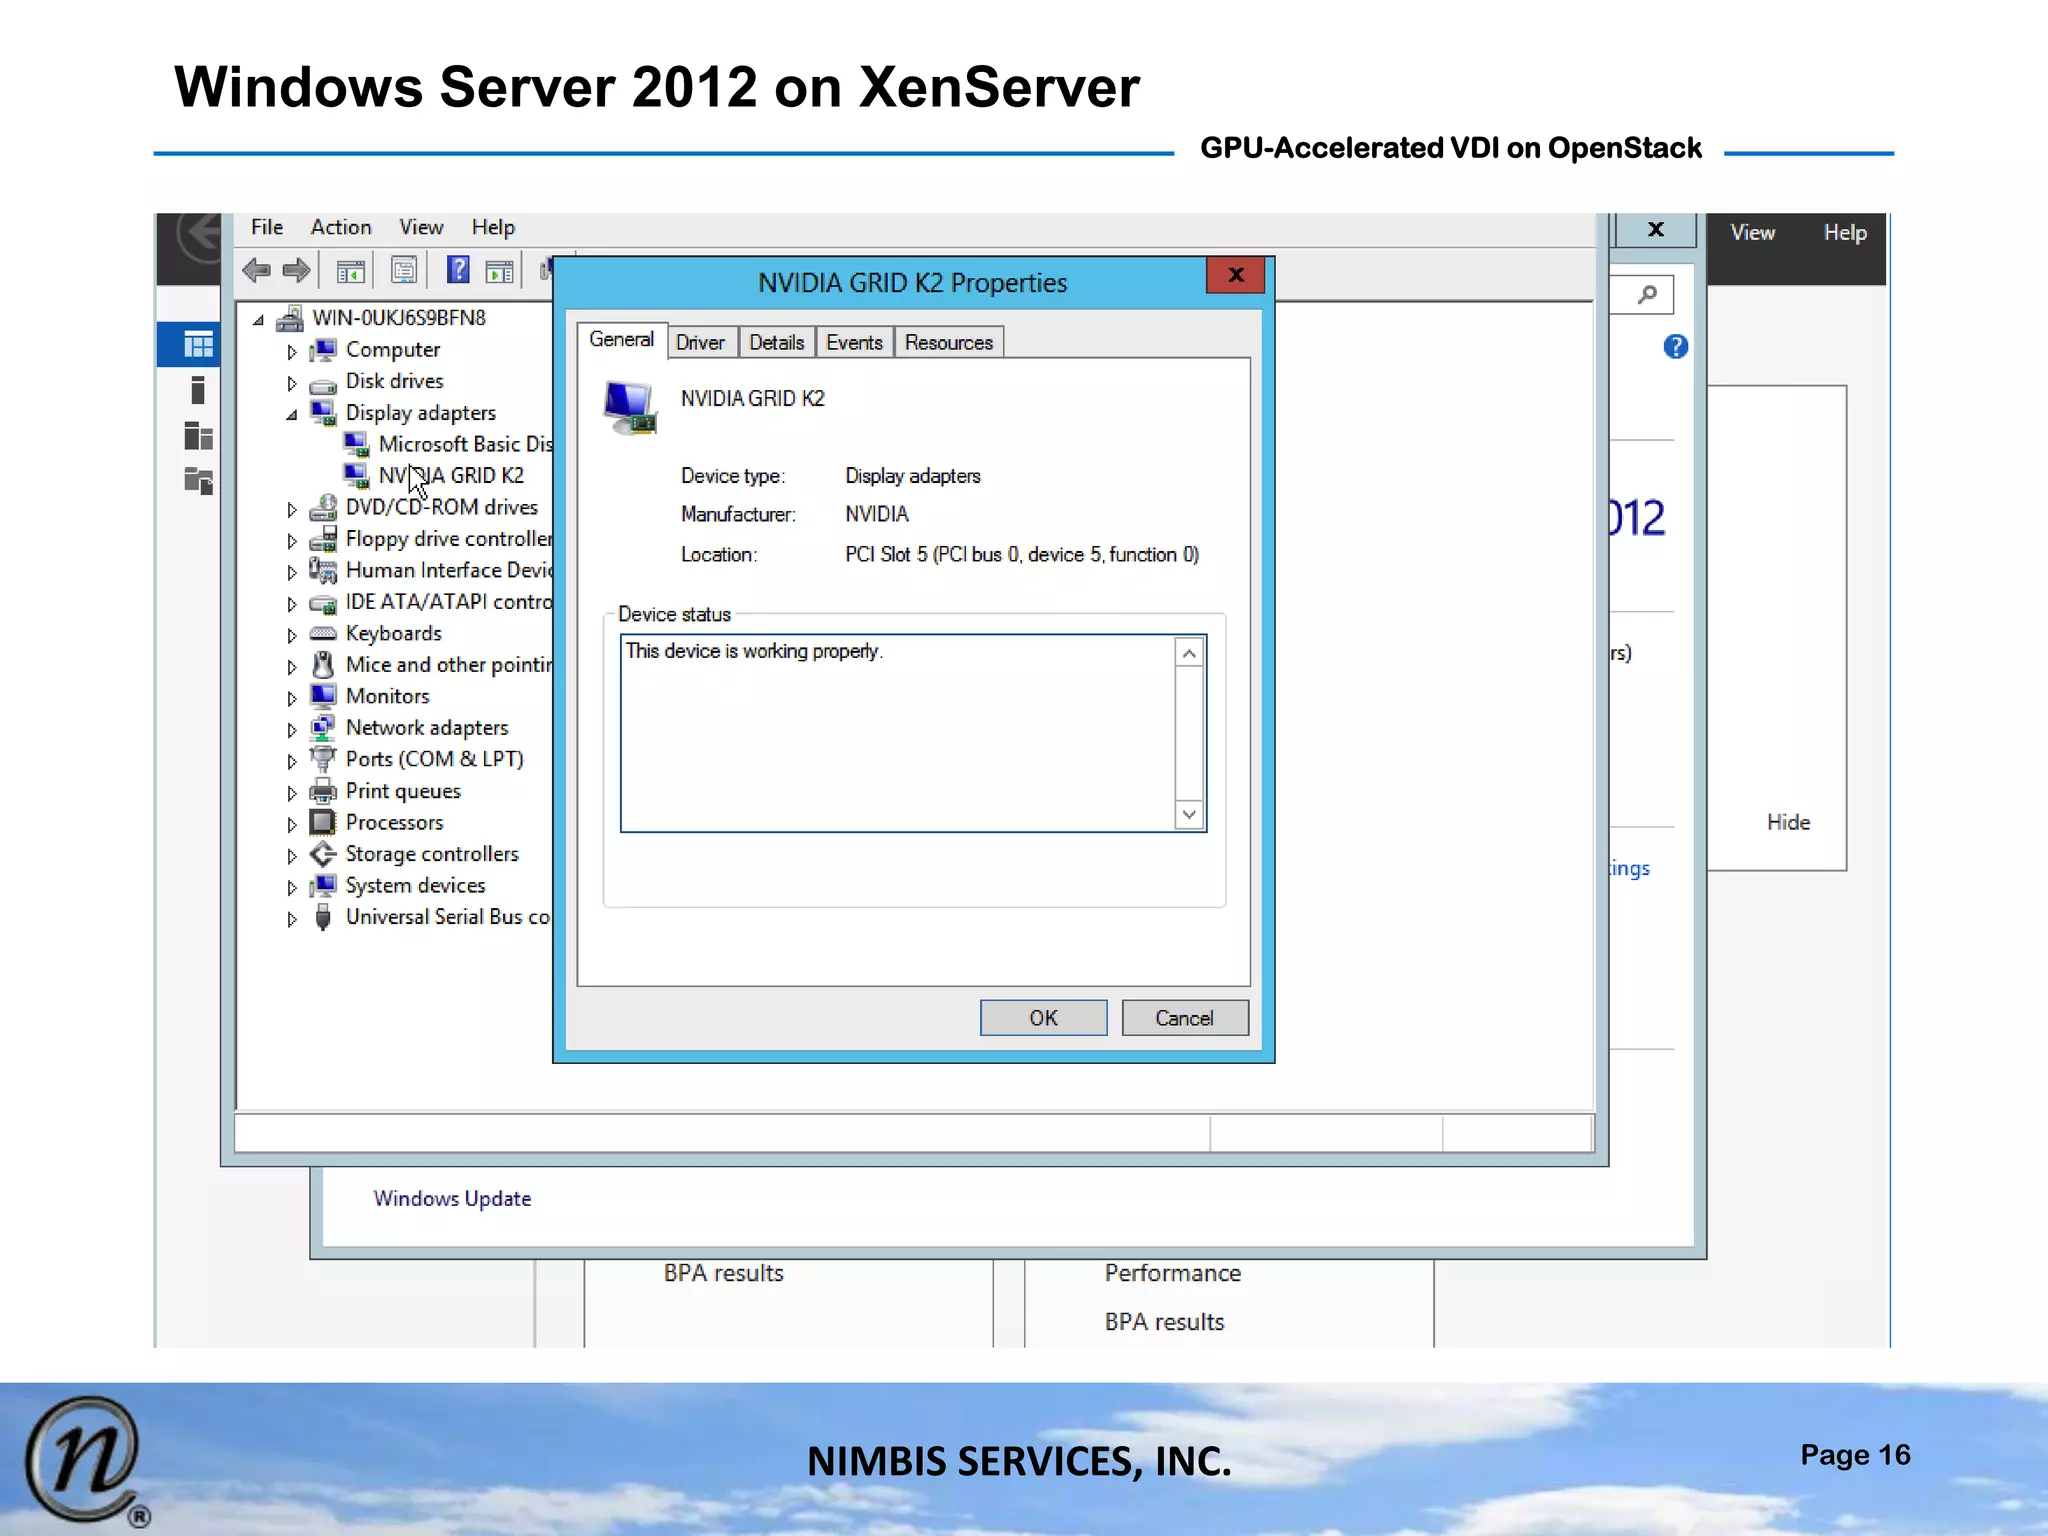Switch to the Events tab
Image resolution: width=2048 pixels, height=1536 pixels.
[x=855, y=342]
